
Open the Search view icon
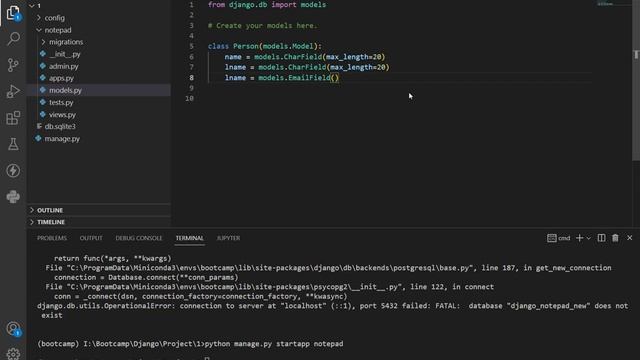coord(13,39)
